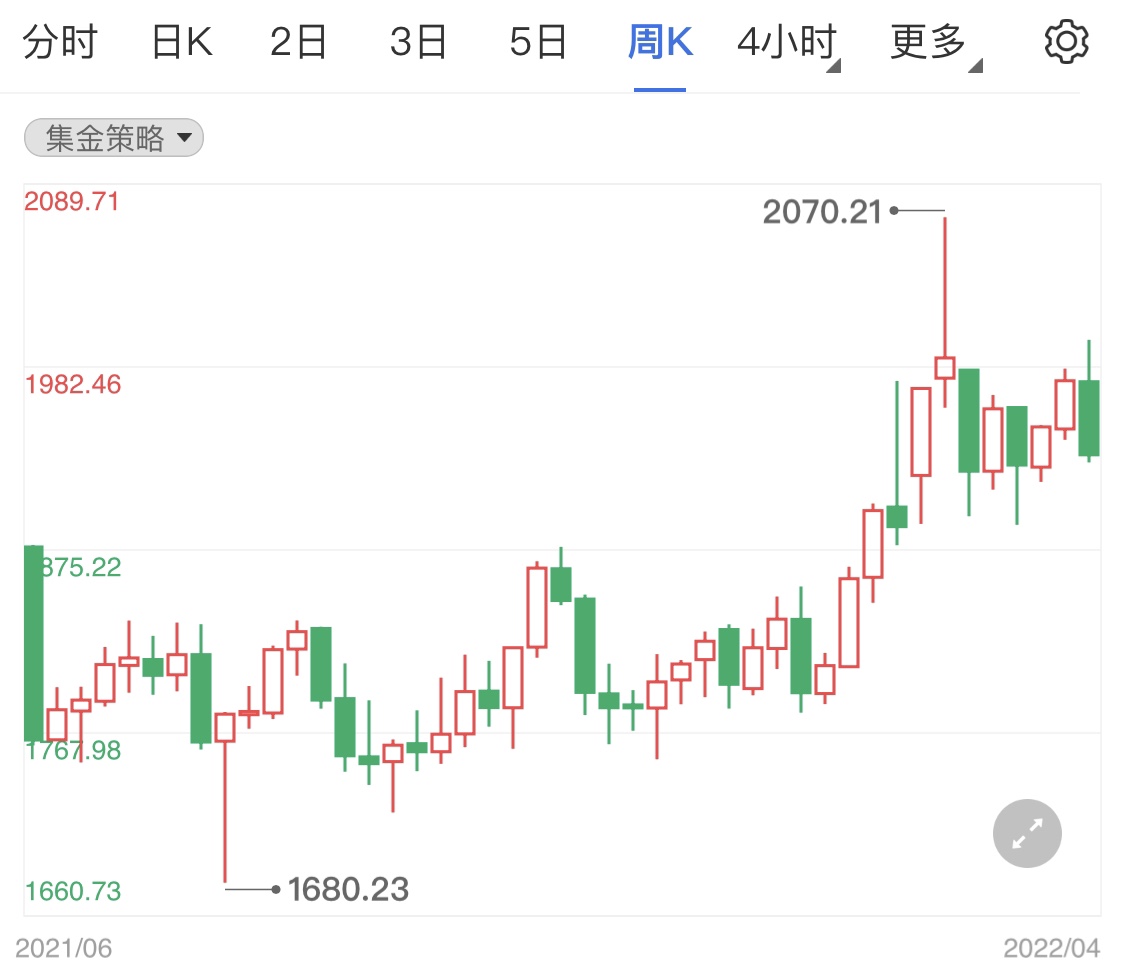The image size is (1125, 969).
Task: Open the 5日 chart tab
Action: tap(538, 43)
